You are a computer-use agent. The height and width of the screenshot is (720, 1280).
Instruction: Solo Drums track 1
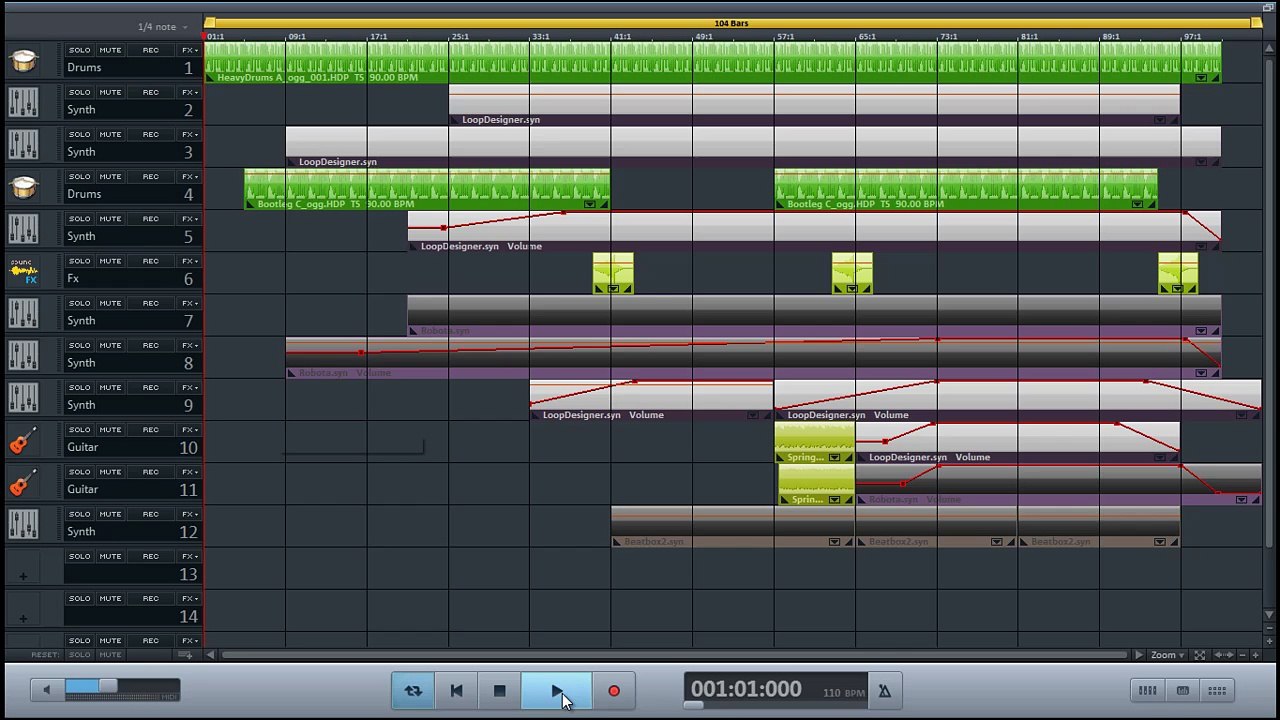(x=79, y=50)
